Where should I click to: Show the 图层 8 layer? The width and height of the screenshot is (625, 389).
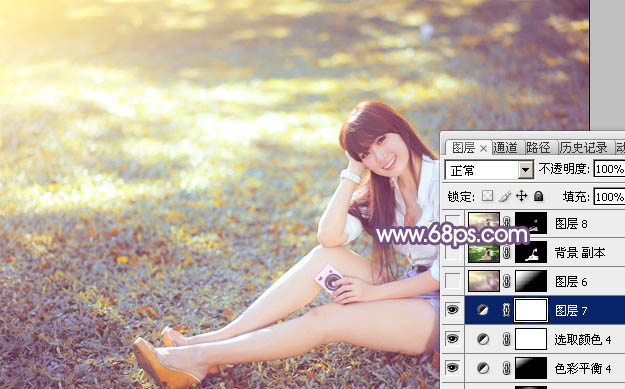pos(452,223)
